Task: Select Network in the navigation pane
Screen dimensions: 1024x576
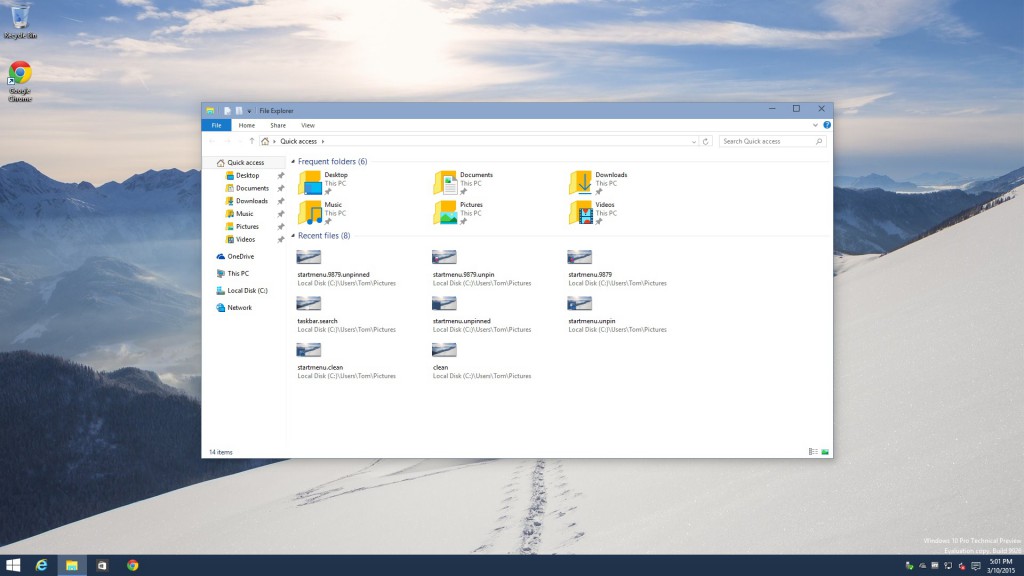Action: point(234,308)
